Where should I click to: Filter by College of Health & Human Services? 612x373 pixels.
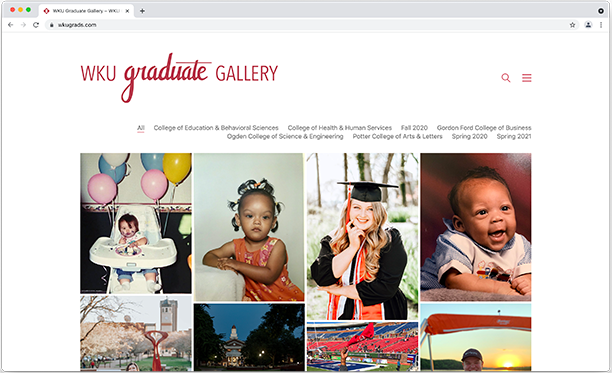click(x=340, y=128)
